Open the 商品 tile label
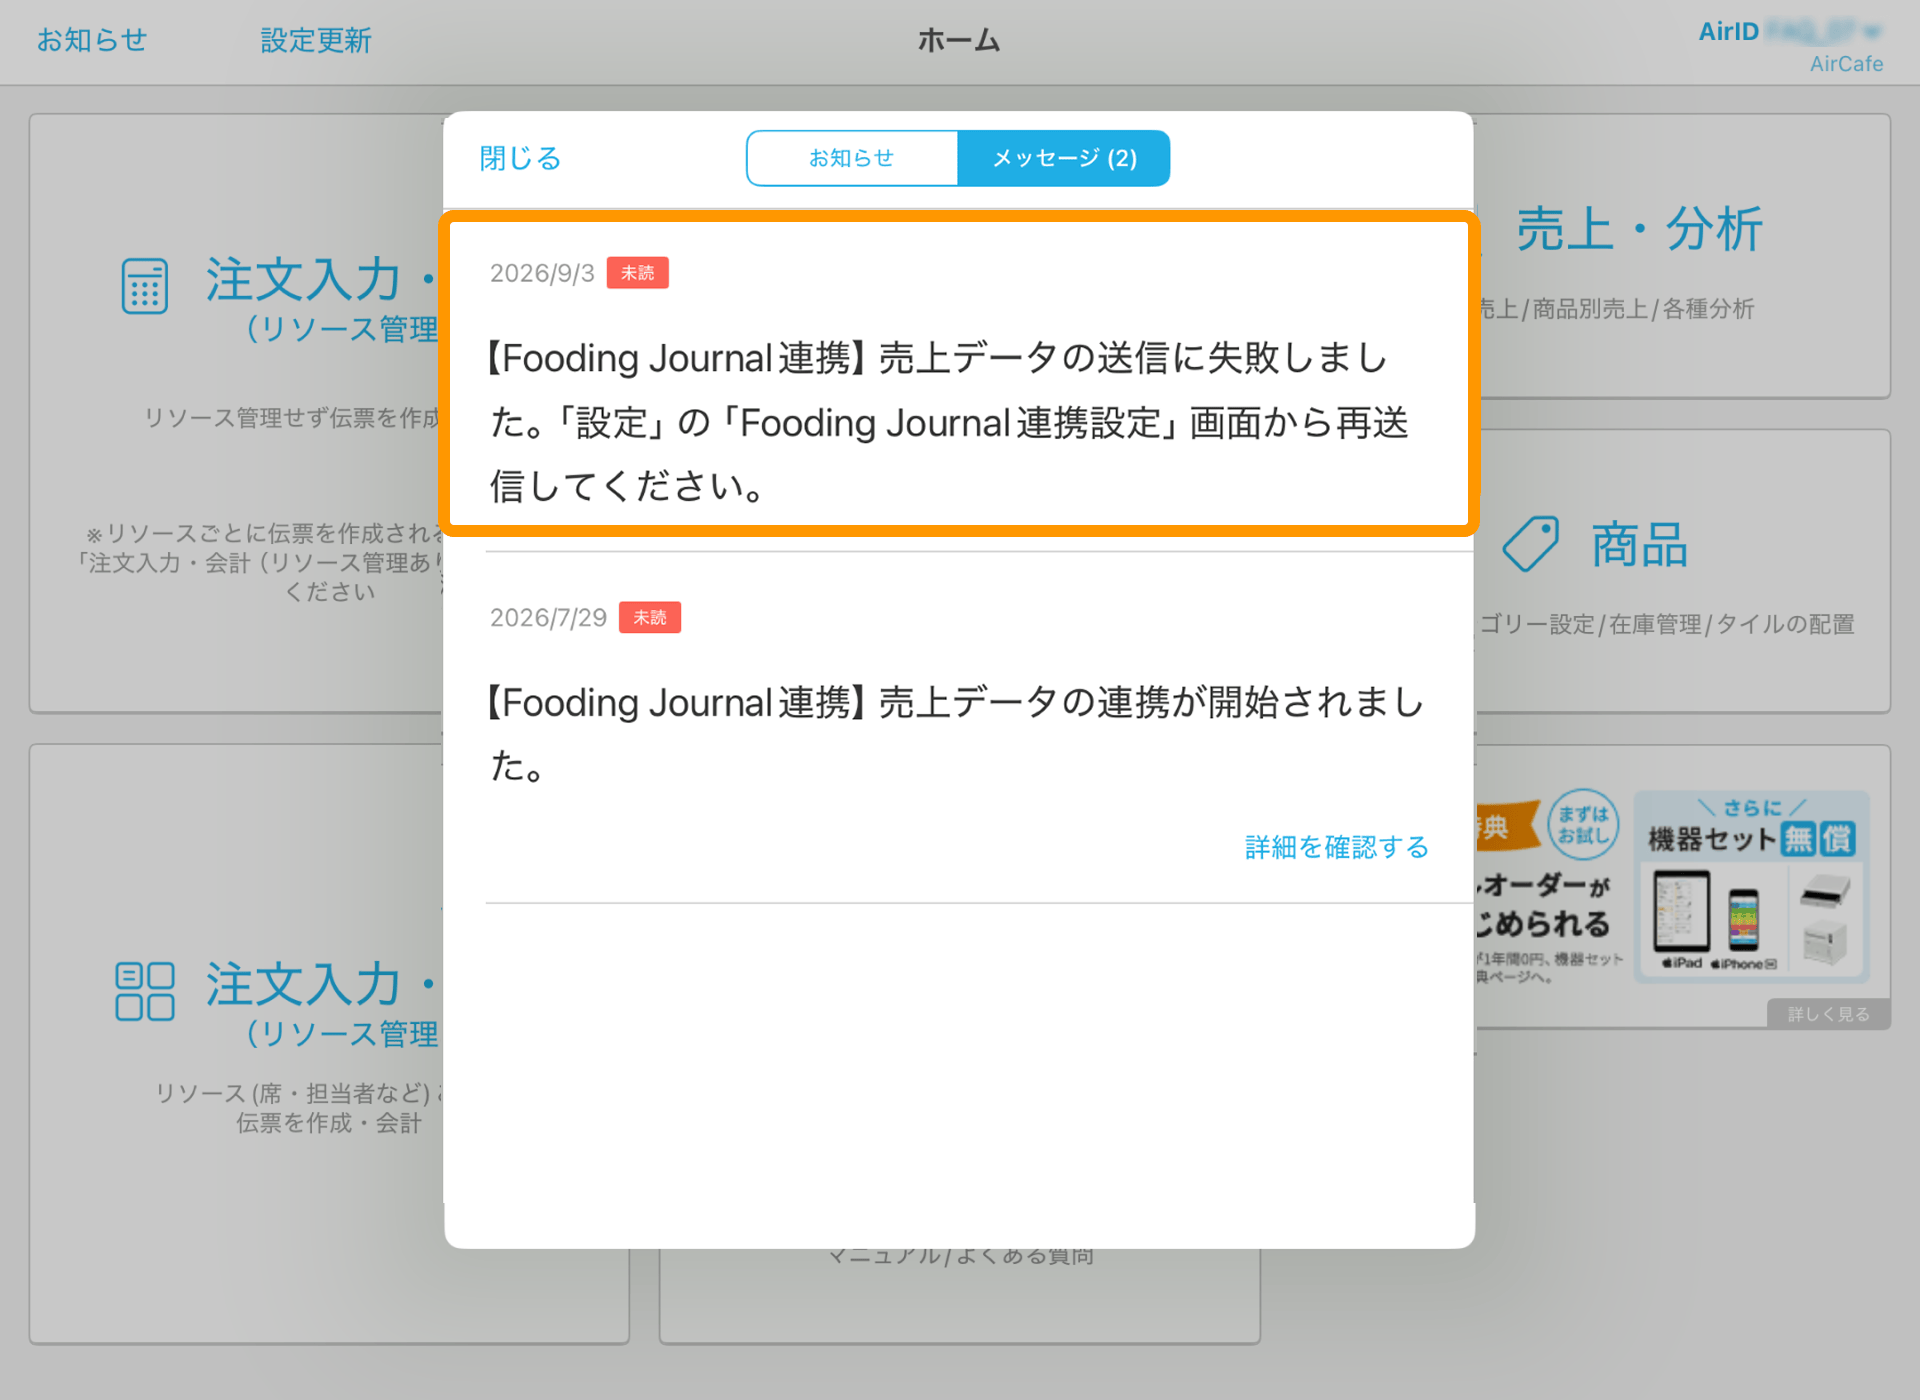1920x1400 pixels. [1640, 545]
